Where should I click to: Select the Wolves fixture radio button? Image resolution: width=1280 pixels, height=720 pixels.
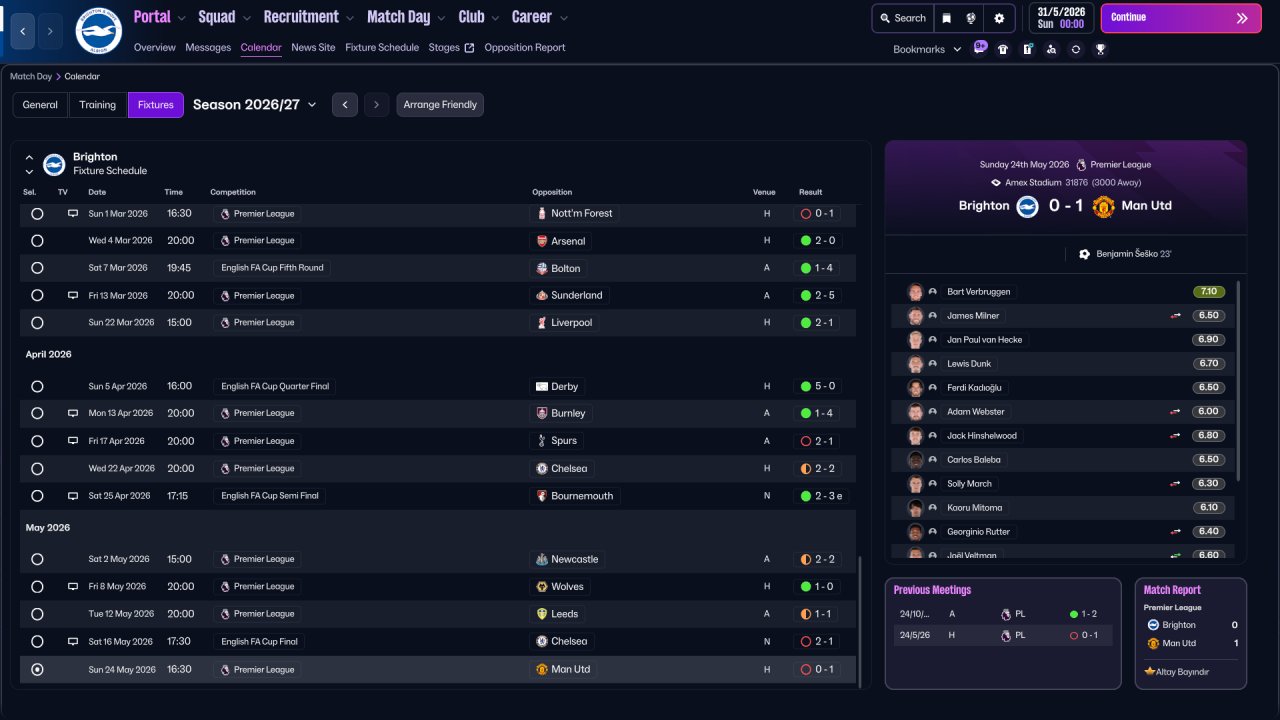pos(37,586)
